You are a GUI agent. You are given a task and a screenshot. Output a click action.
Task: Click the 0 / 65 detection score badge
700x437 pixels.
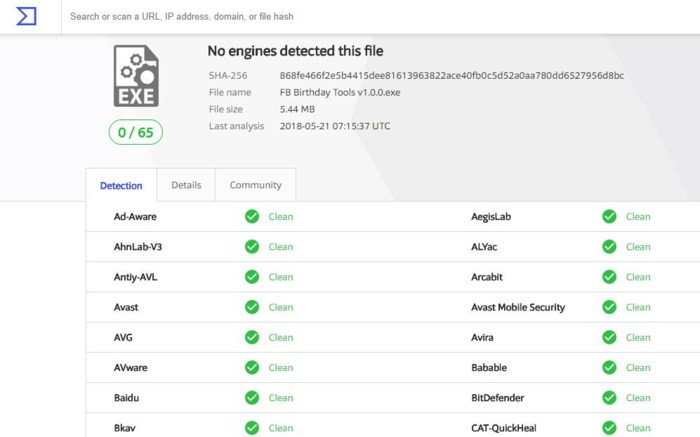tap(135, 133)
